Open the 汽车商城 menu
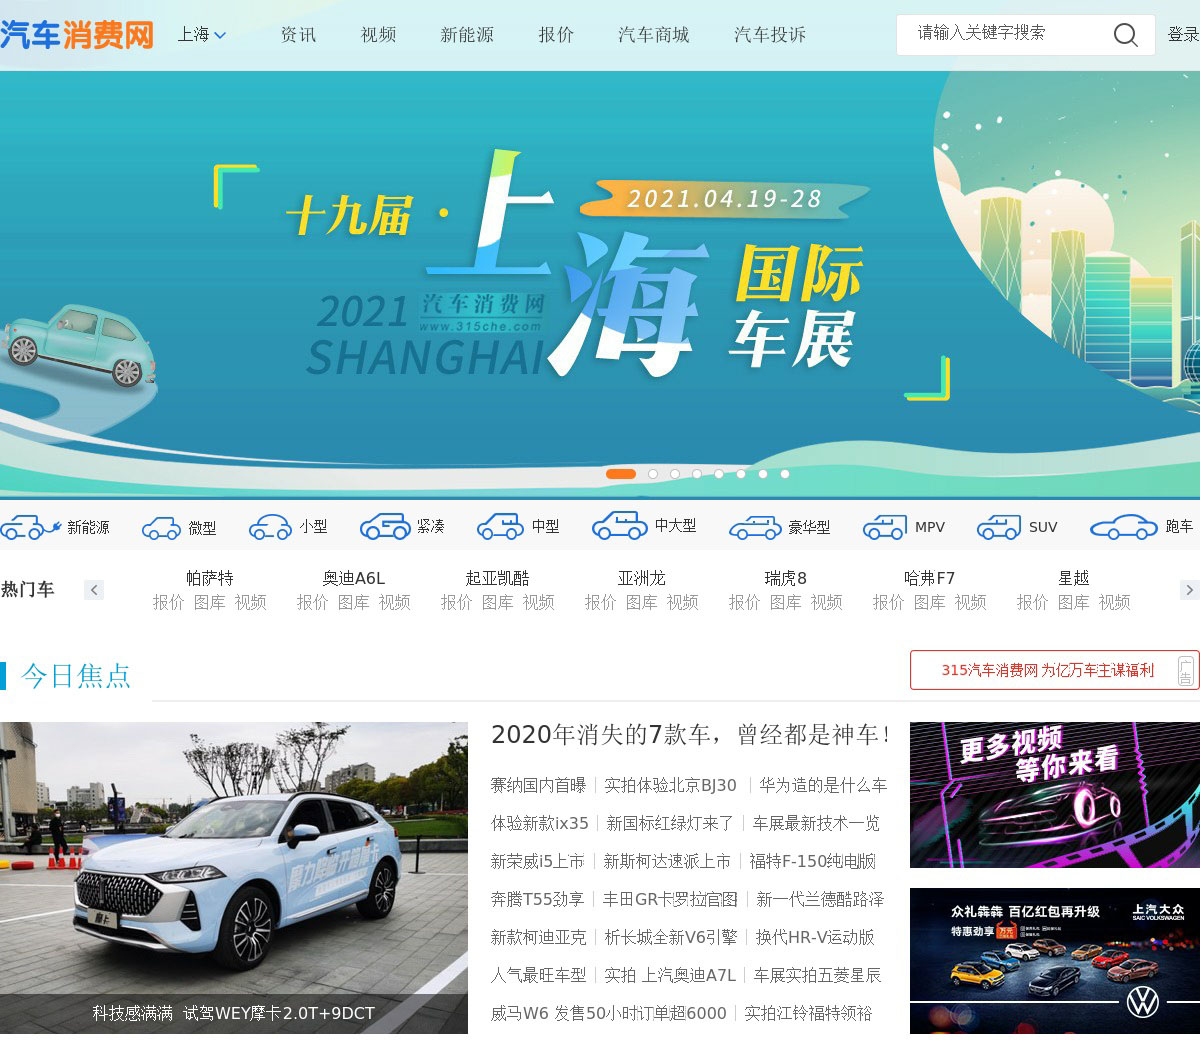The height and width of the screenshot is (1063, 1200). pos(654,35)
